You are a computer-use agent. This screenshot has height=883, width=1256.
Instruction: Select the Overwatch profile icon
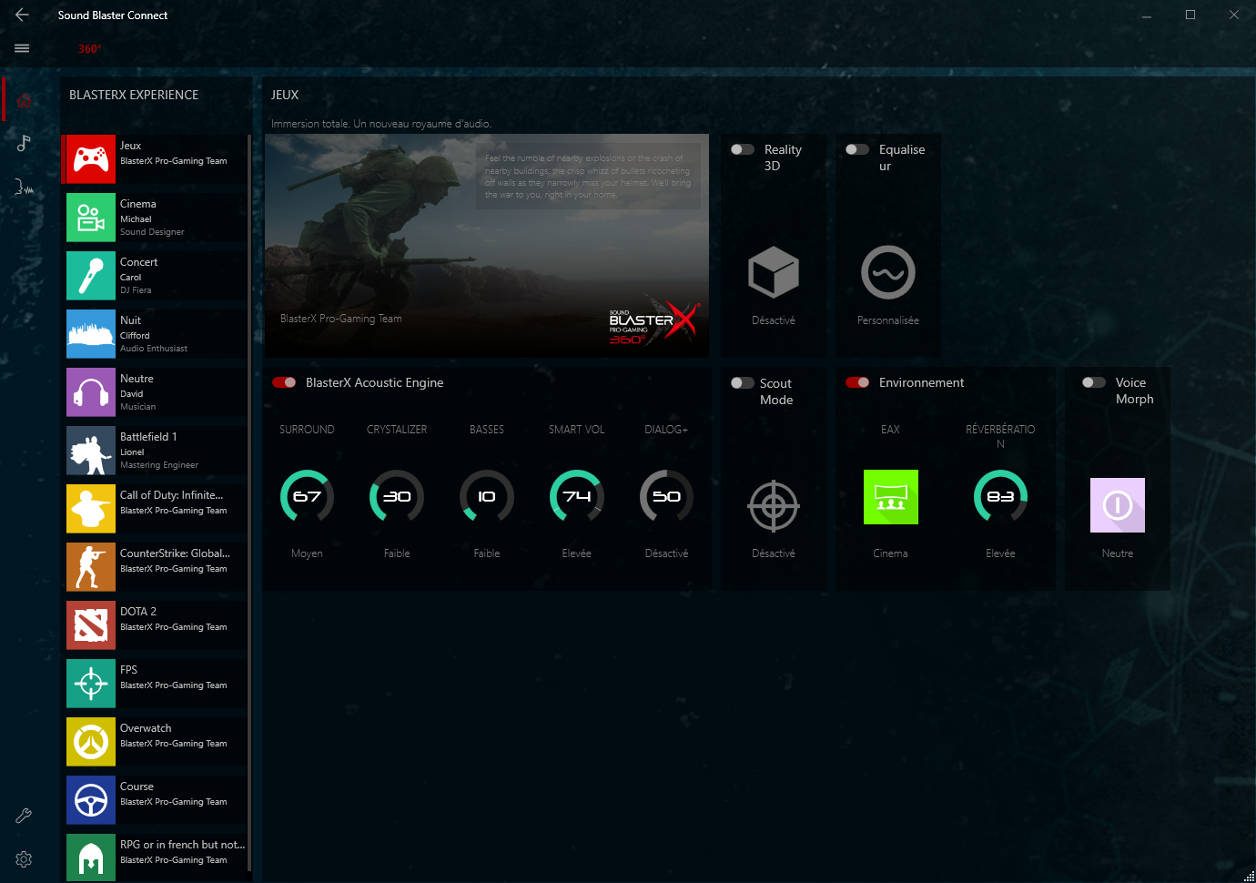[x=91, y=742]
